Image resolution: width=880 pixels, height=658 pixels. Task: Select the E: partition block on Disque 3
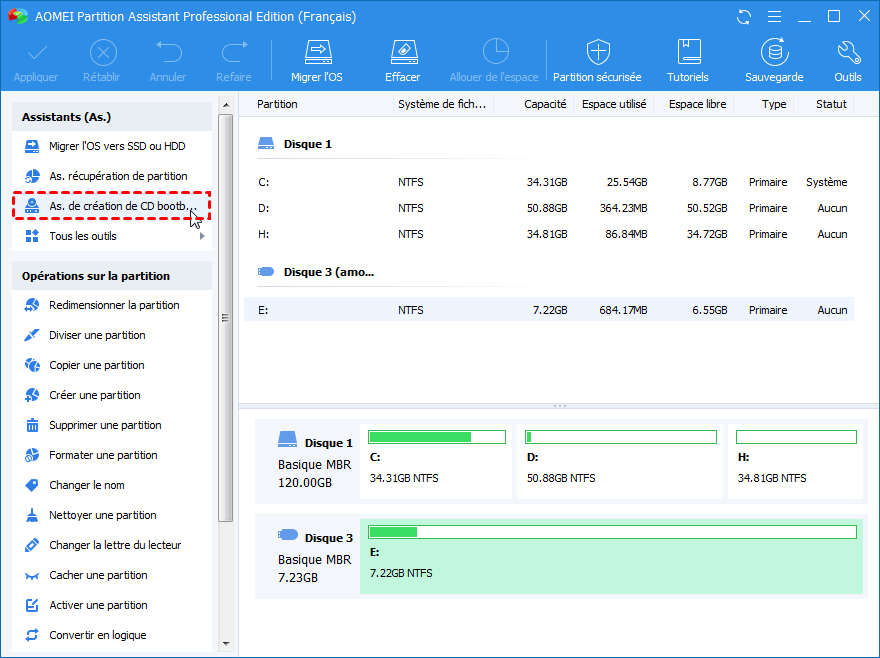pos(610,555)
